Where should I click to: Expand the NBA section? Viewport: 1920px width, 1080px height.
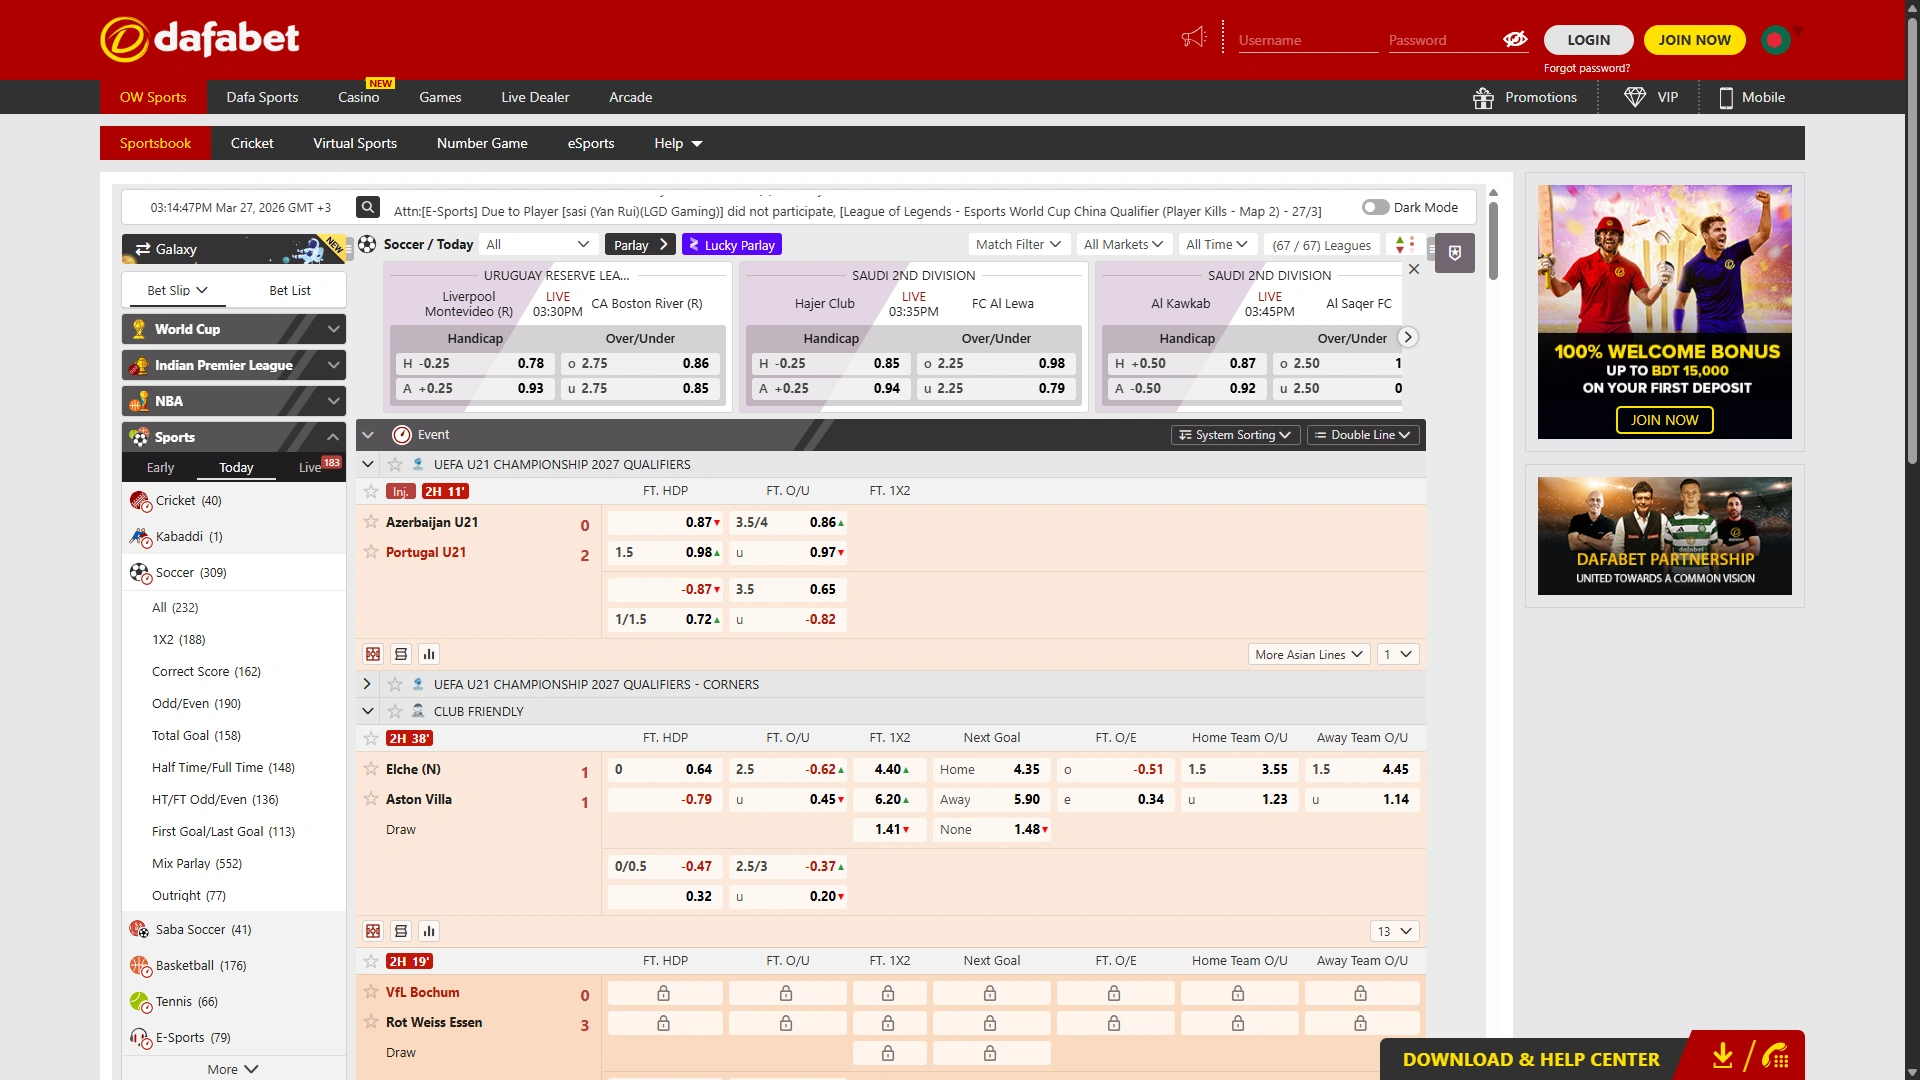click(234, 401)
